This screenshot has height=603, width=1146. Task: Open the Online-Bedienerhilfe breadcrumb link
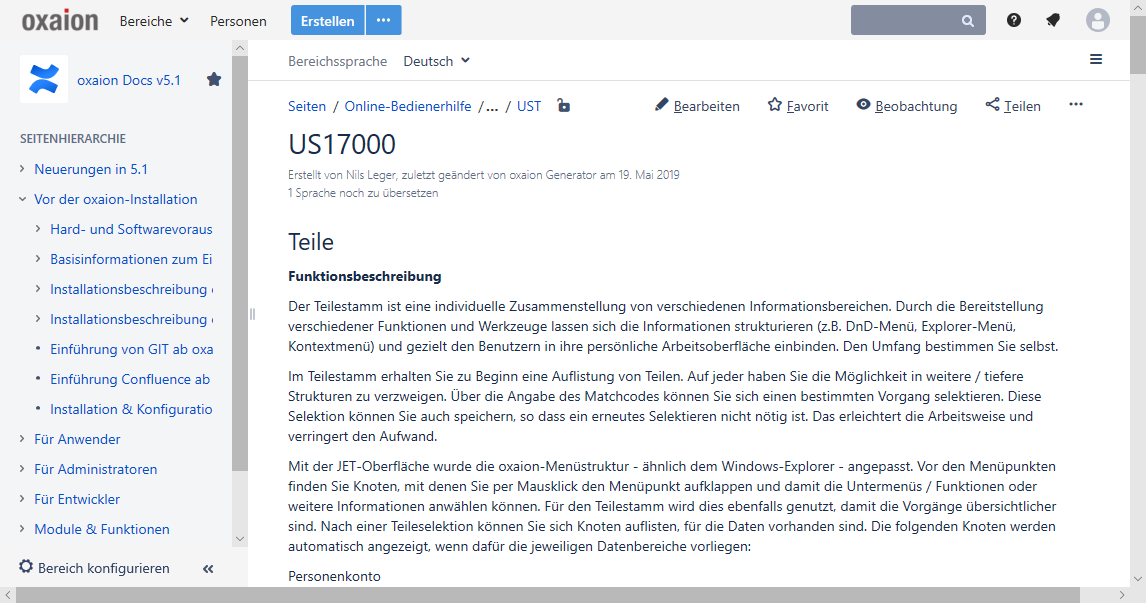click(x=408, y=106)
